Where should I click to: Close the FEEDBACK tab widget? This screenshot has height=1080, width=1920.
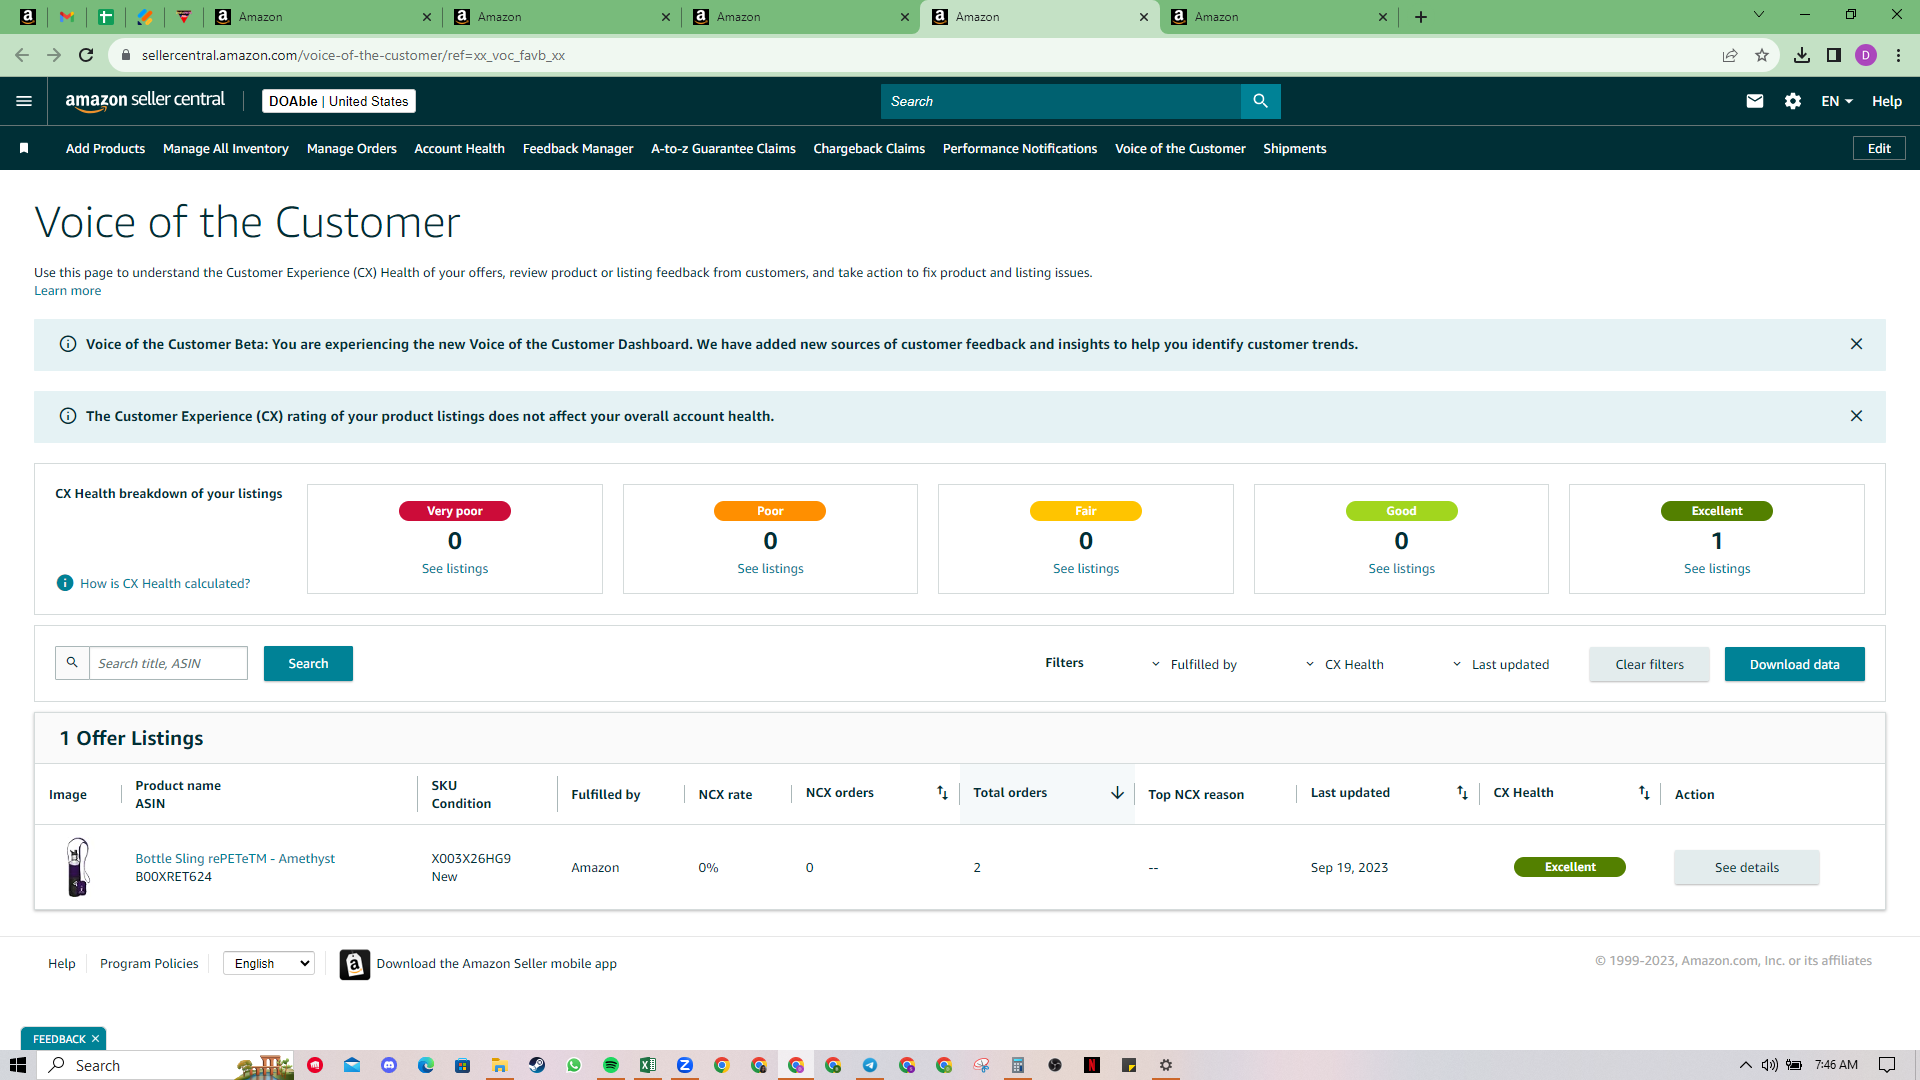point(95,1039)
